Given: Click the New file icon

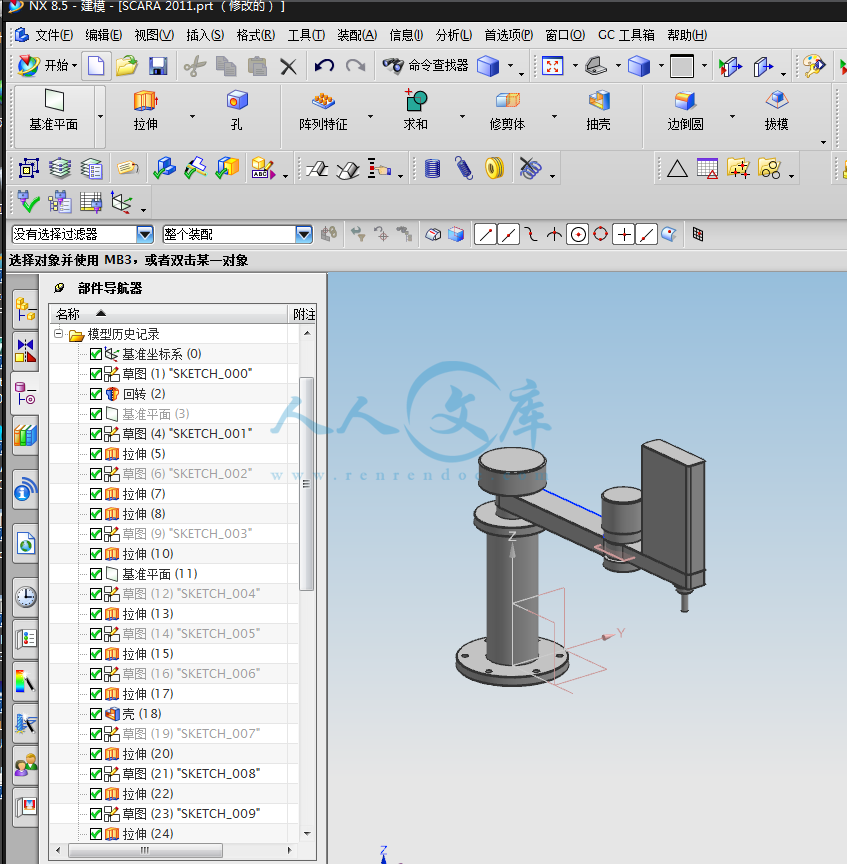Looking at the screenshot, I should click(96, 66).
